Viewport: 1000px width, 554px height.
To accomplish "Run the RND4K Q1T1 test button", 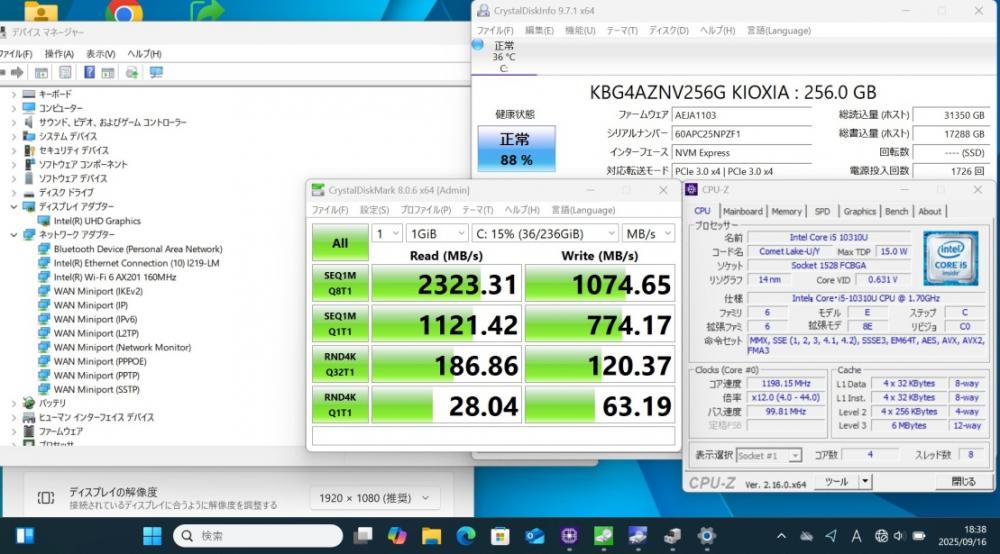I will click(340, 405).
